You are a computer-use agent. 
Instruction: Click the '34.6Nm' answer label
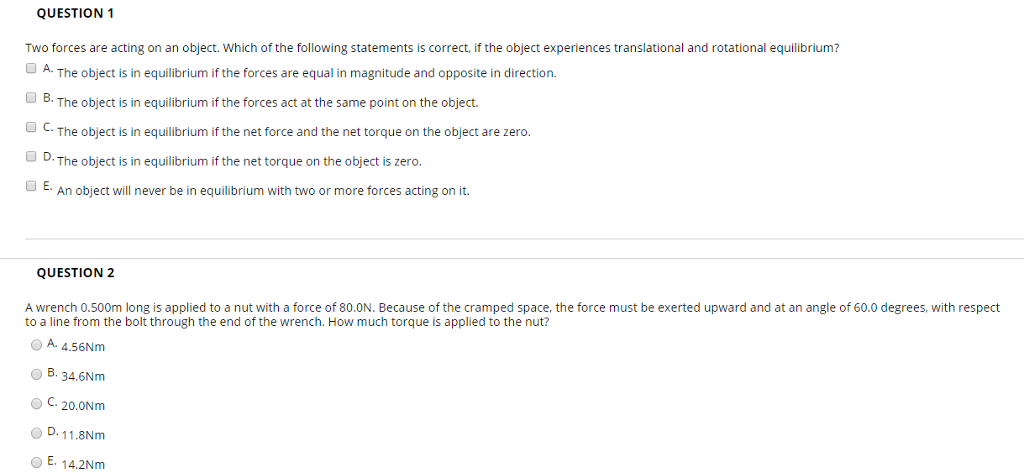point(83,377)
